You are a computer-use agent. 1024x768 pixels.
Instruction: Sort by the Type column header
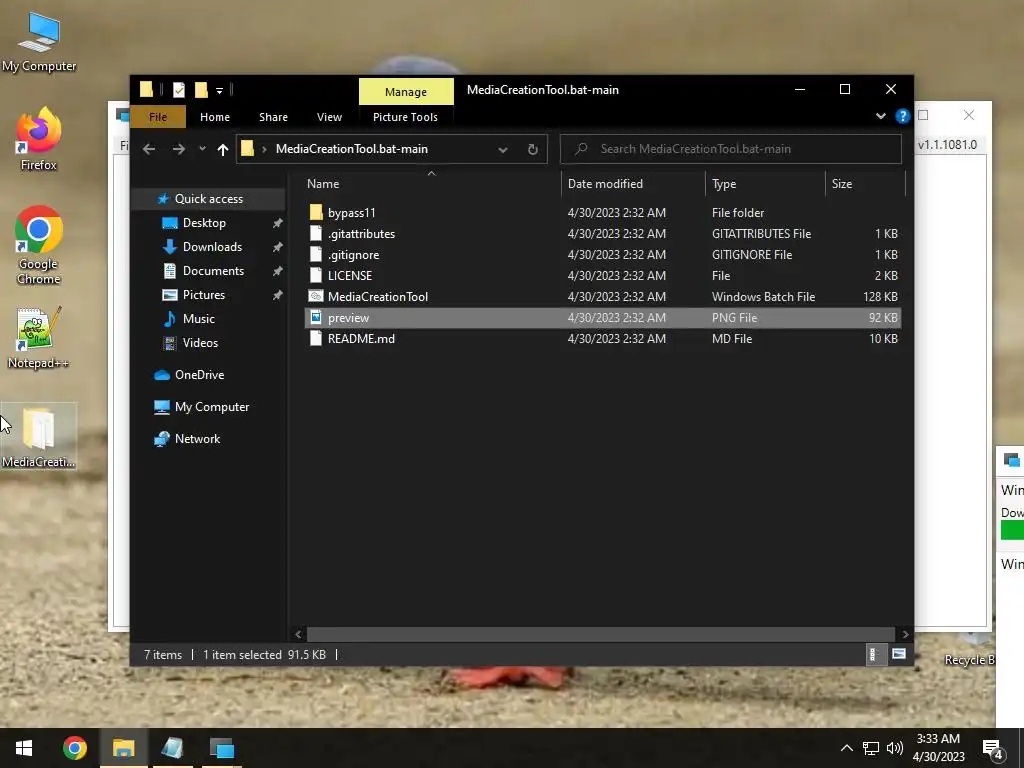(765, 184)
